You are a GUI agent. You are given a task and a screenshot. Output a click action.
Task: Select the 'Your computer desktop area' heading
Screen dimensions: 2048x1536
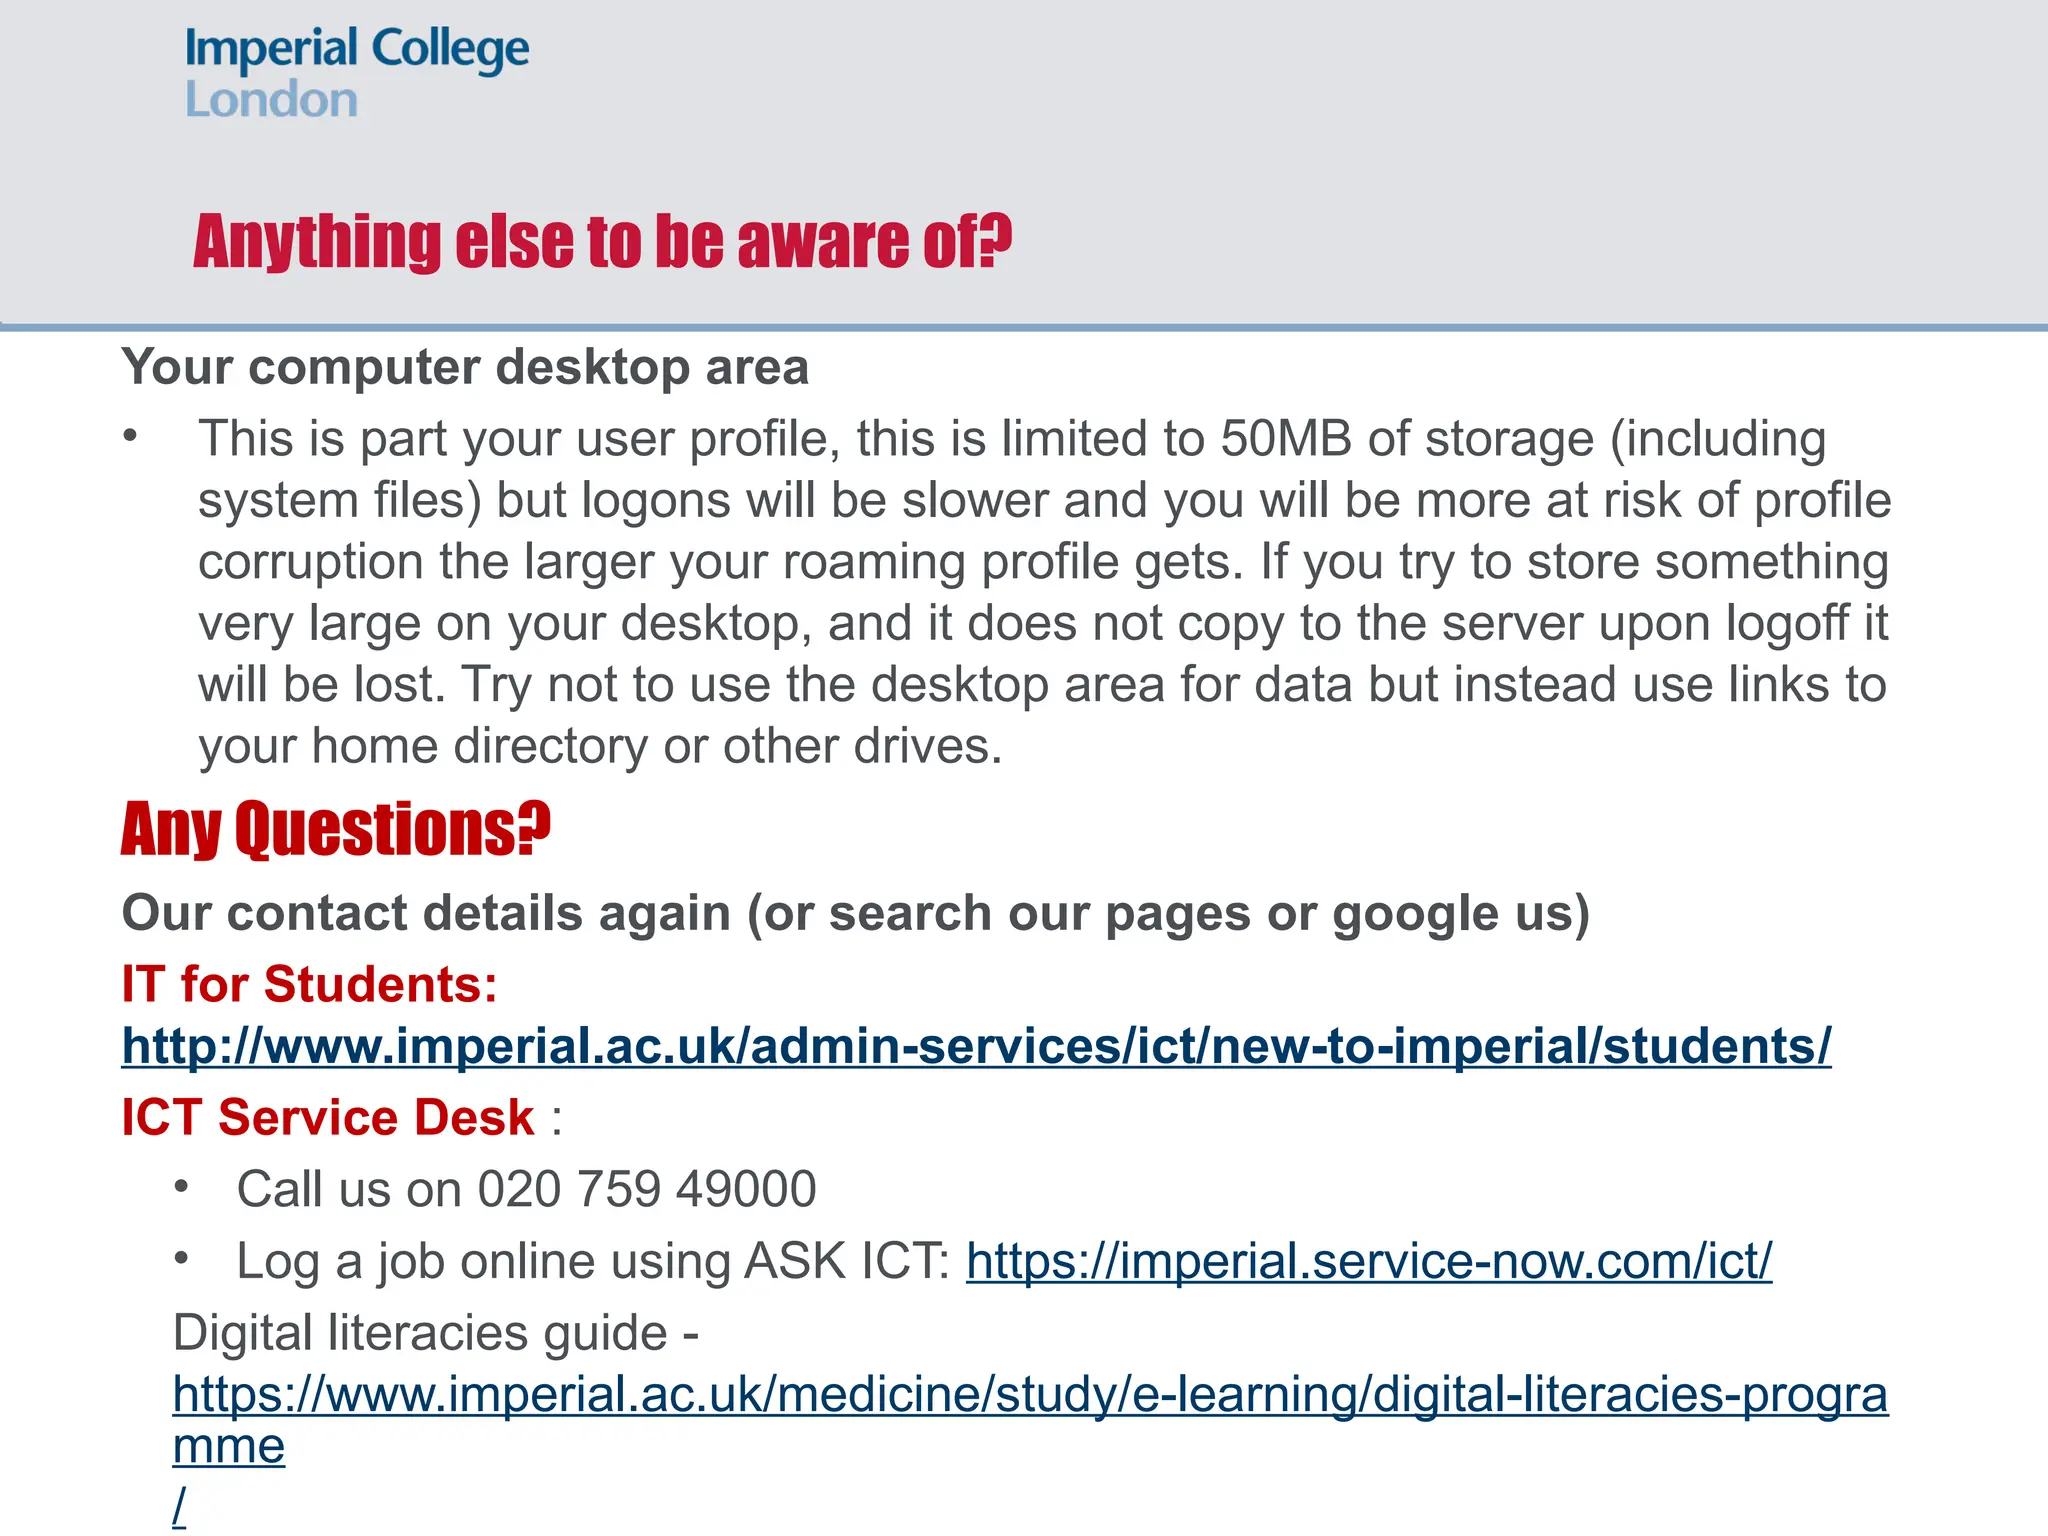[465, 366]
